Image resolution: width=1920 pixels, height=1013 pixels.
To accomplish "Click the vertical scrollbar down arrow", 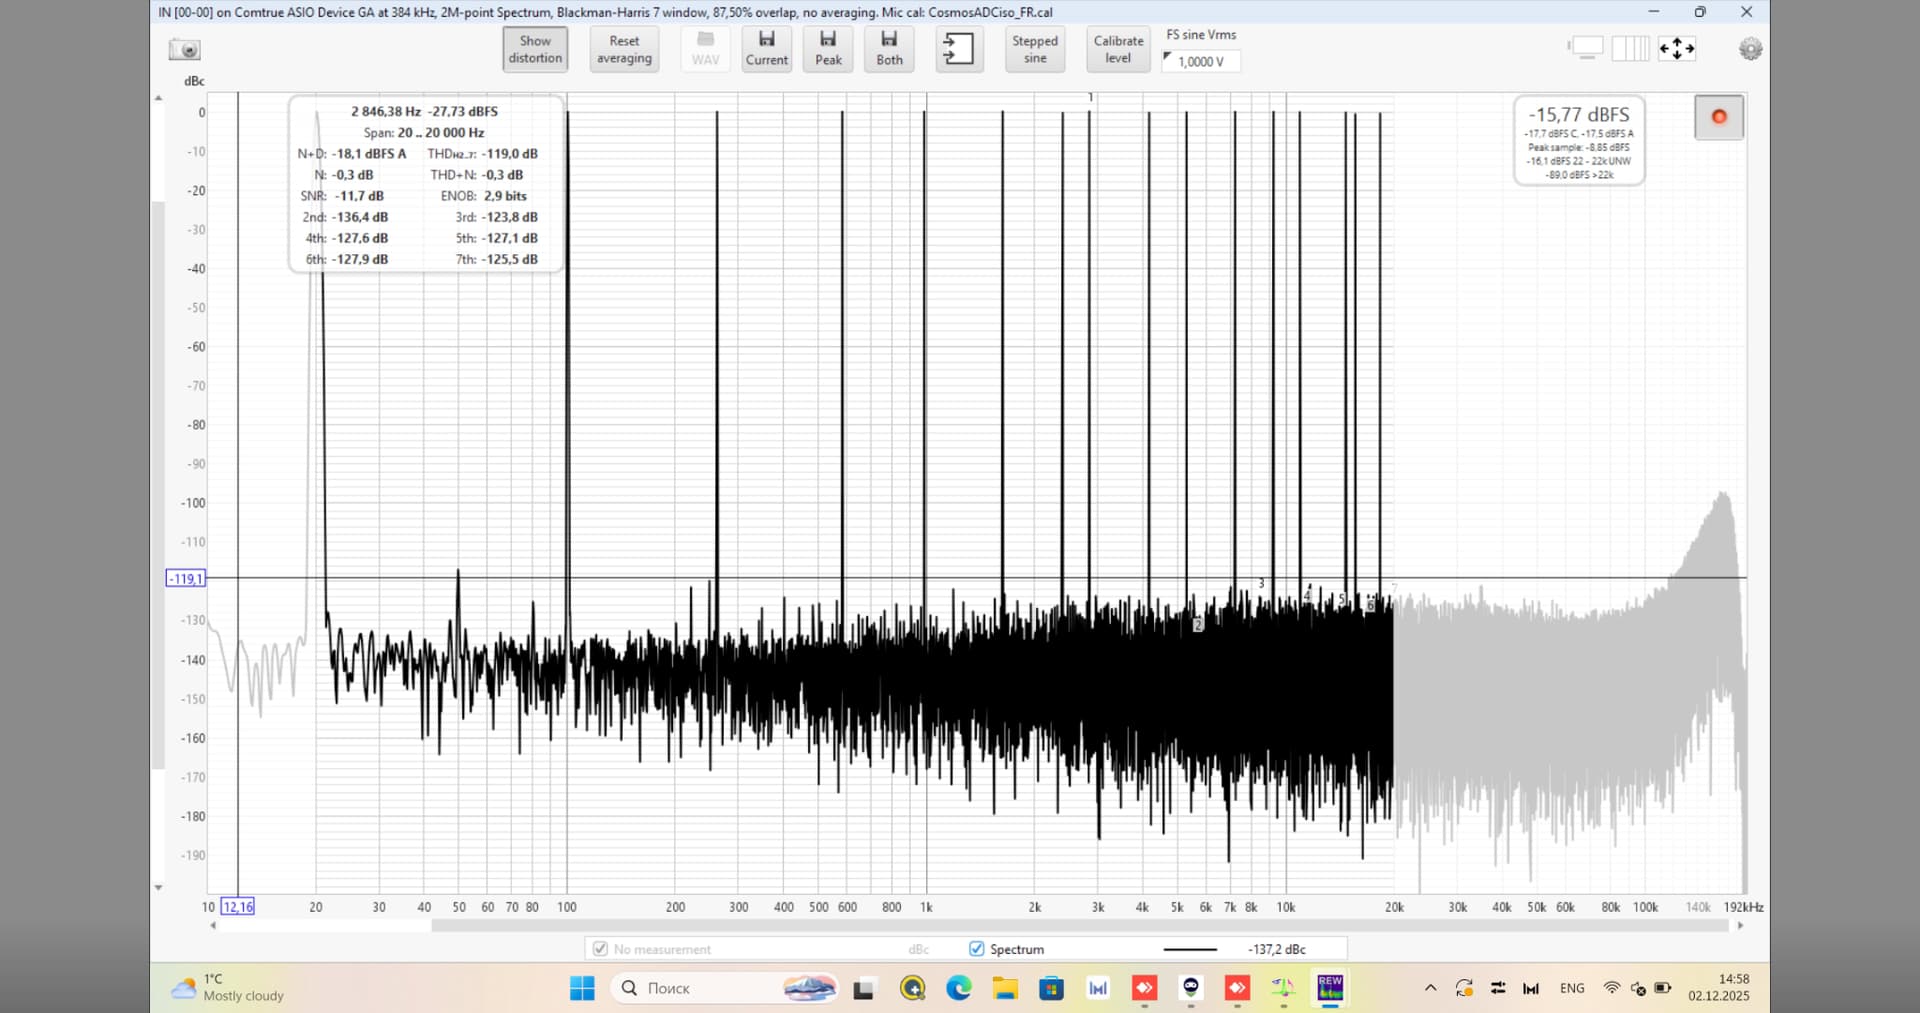I will 158,887.
